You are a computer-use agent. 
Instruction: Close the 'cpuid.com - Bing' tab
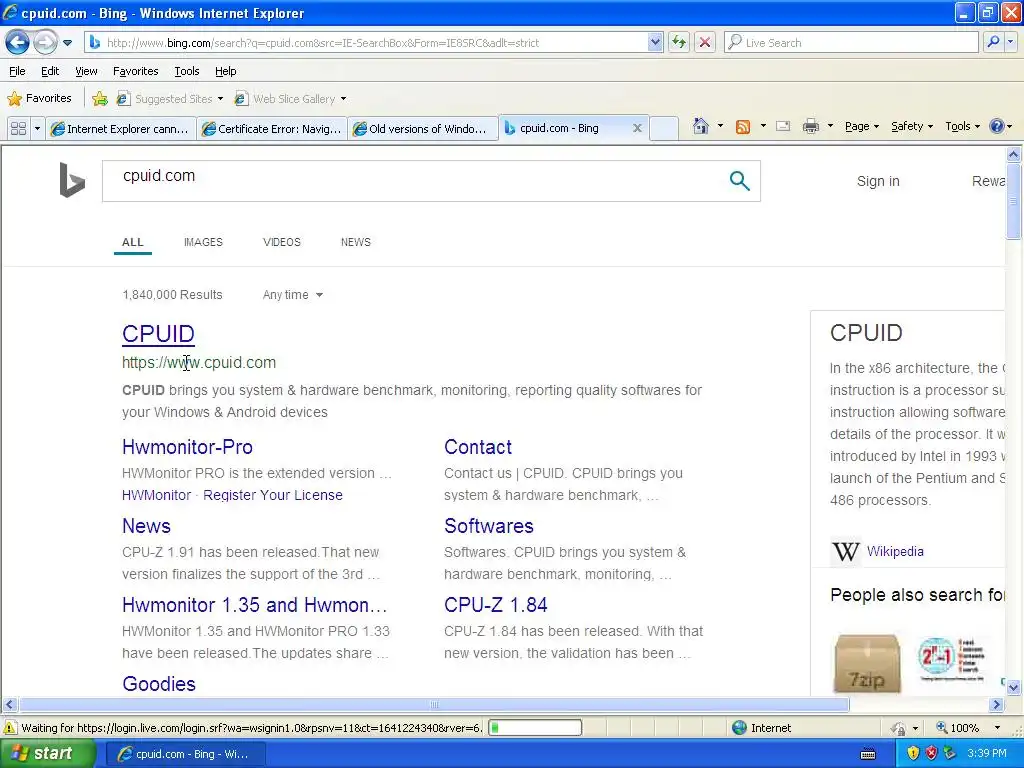point(637,129)
